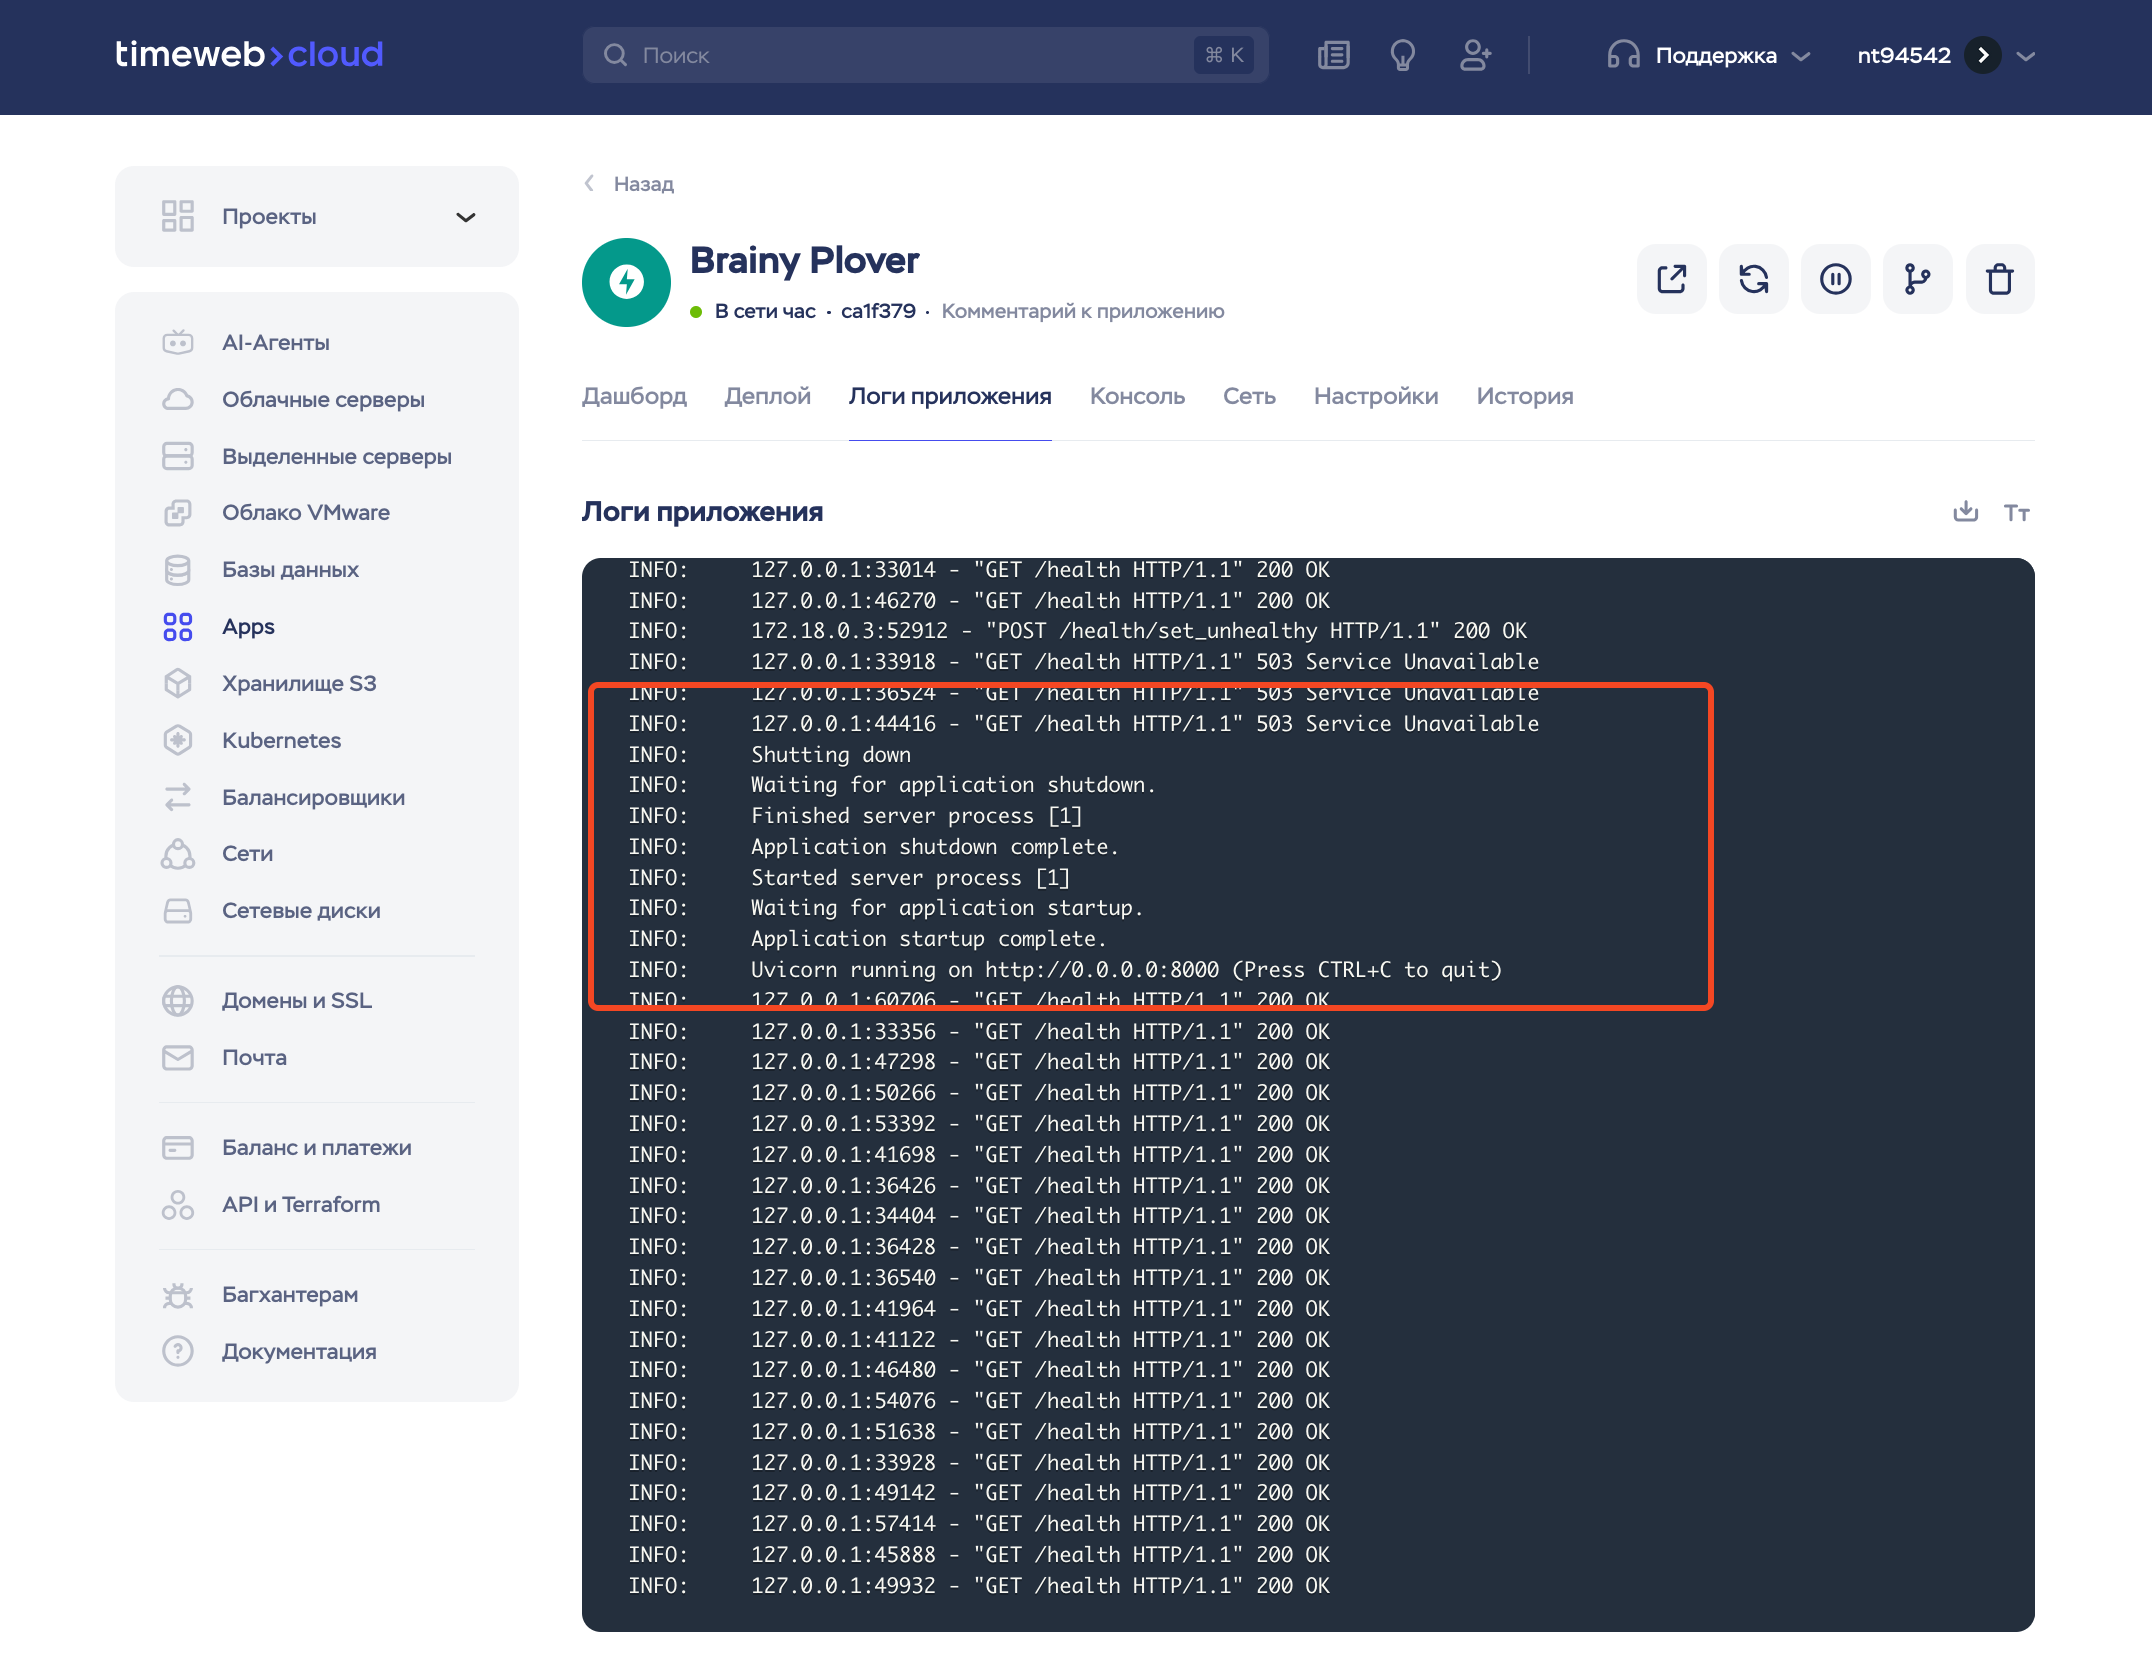Click the redeploy/refresh app icon
2152x1666 pixels.
(x=1753, y=279)
